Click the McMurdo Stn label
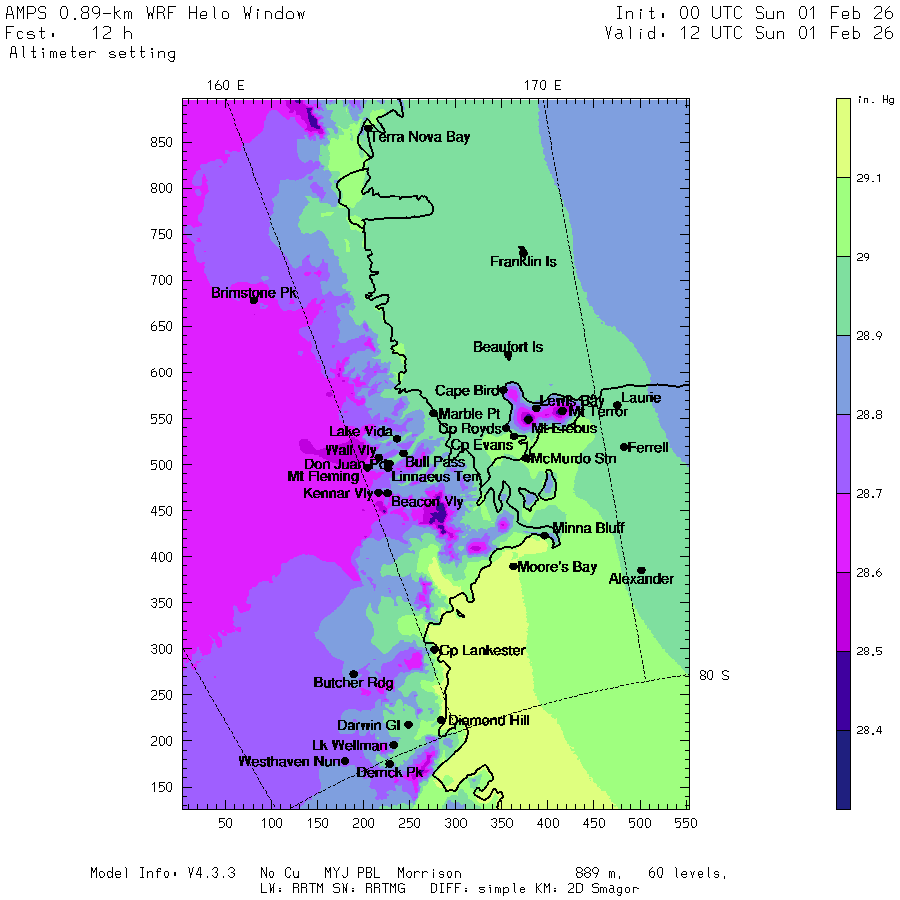This screenshot has height=900, width=900. tap(572, 458)
